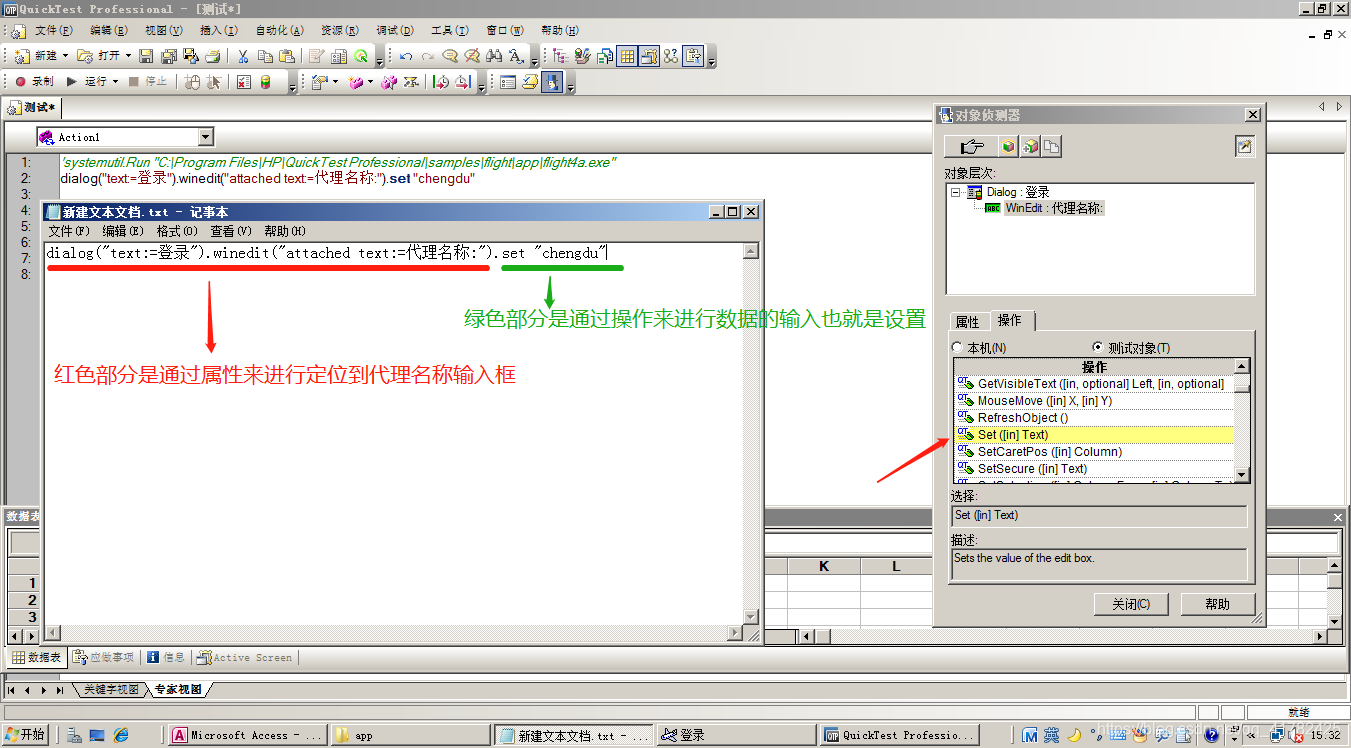This screenshot has width=1351, height=748.
Task: Select the 测试对象(T) radio button
Action: coord(1098,347)
